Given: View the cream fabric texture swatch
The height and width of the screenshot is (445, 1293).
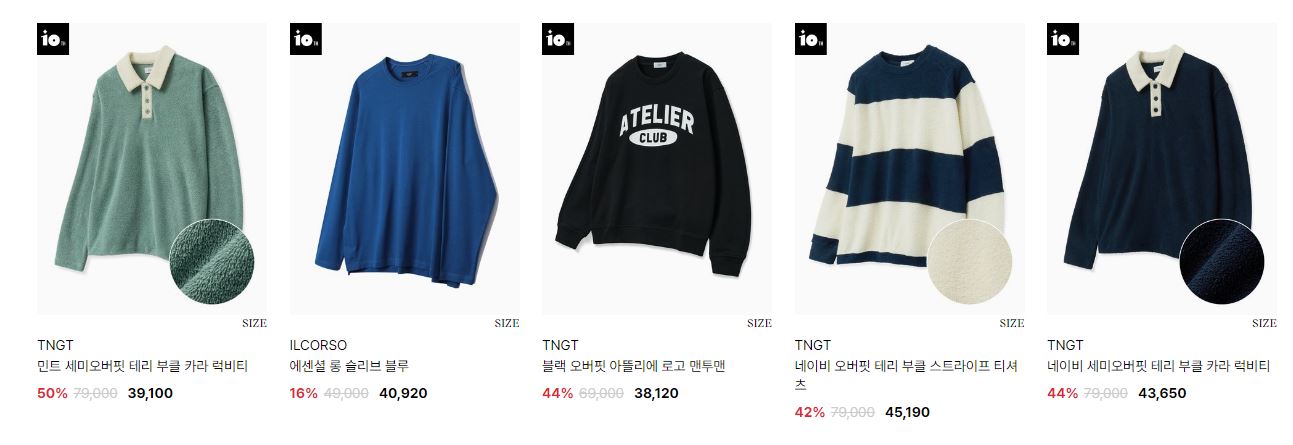Looking at the screenshot, I should [x=970, y=263].
